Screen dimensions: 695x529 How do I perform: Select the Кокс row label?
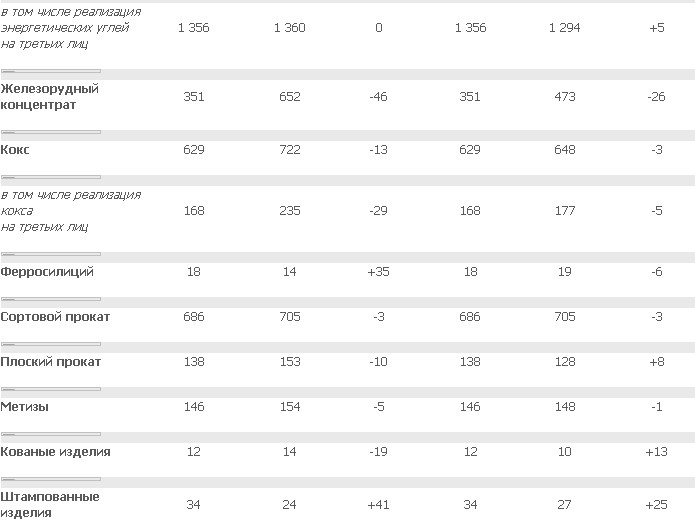(x=18, y=149)
